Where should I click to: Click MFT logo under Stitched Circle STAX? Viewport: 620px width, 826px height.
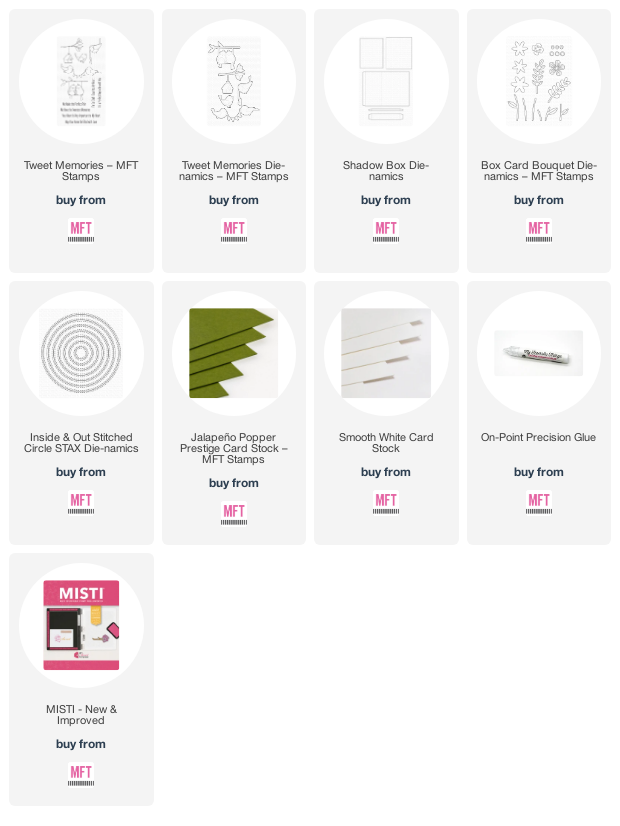coord(81,503)
